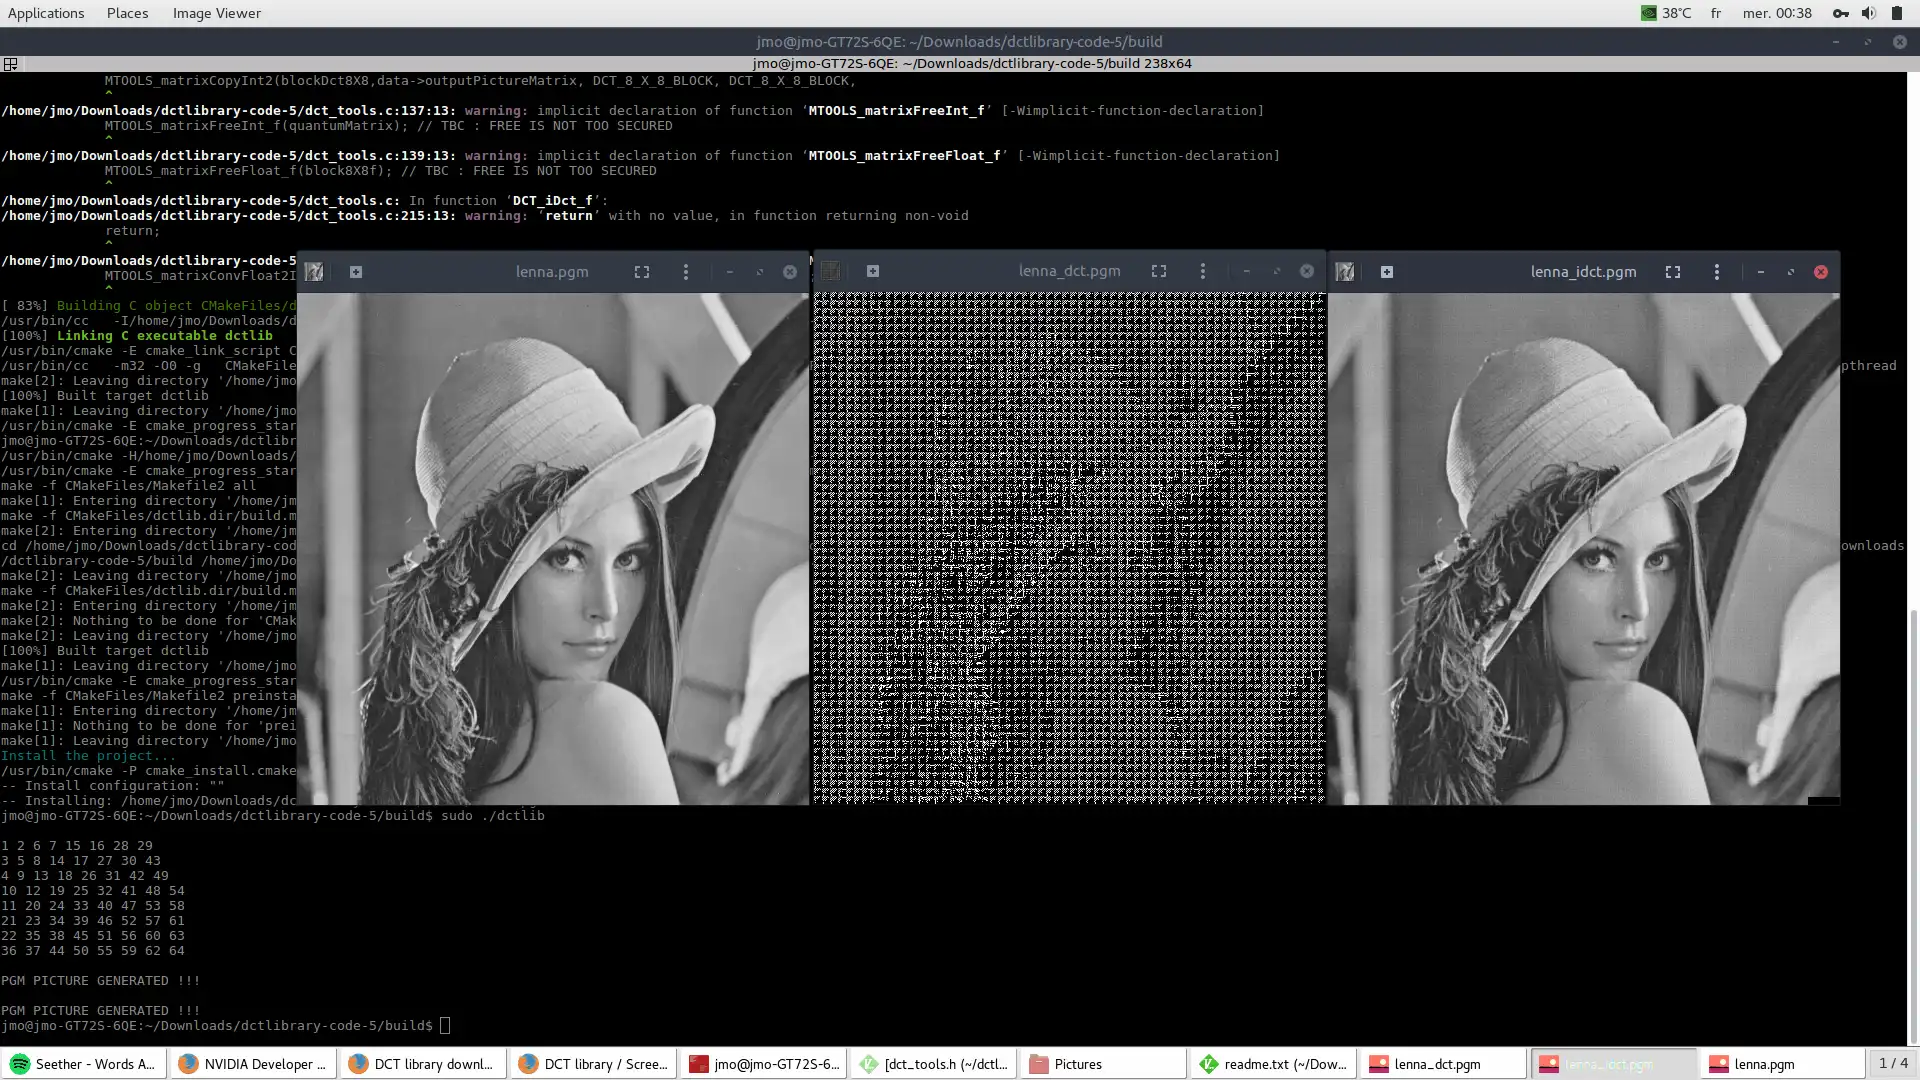Click 'PGM PICTURE GENERATED !!!' last line
This screenshot has width=1920, height=1080.
tap(100, 1011)
